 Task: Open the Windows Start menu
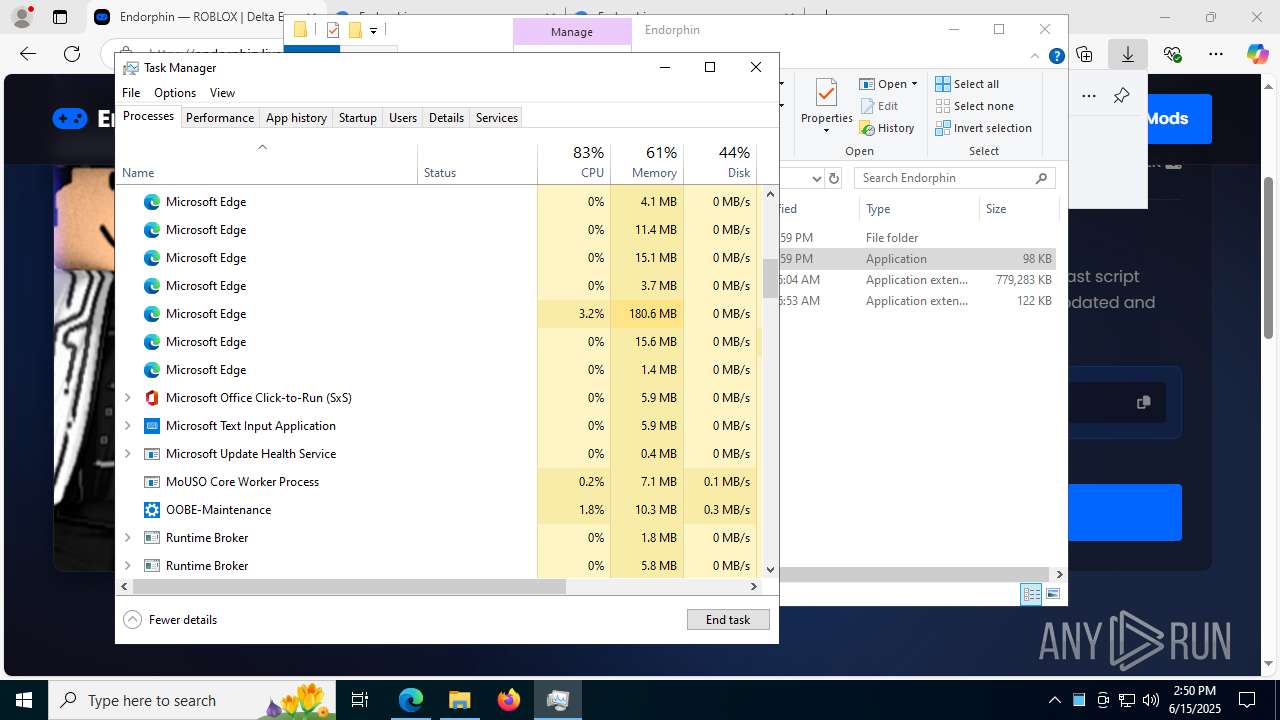click(24, 700)
